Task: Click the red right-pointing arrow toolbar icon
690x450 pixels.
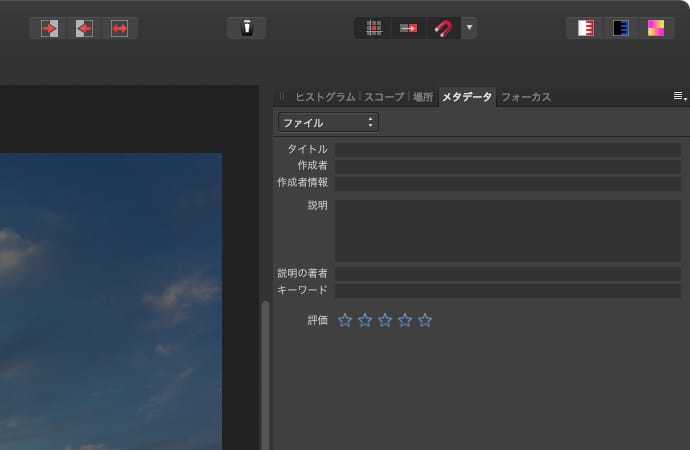Action: click(49, 28)
